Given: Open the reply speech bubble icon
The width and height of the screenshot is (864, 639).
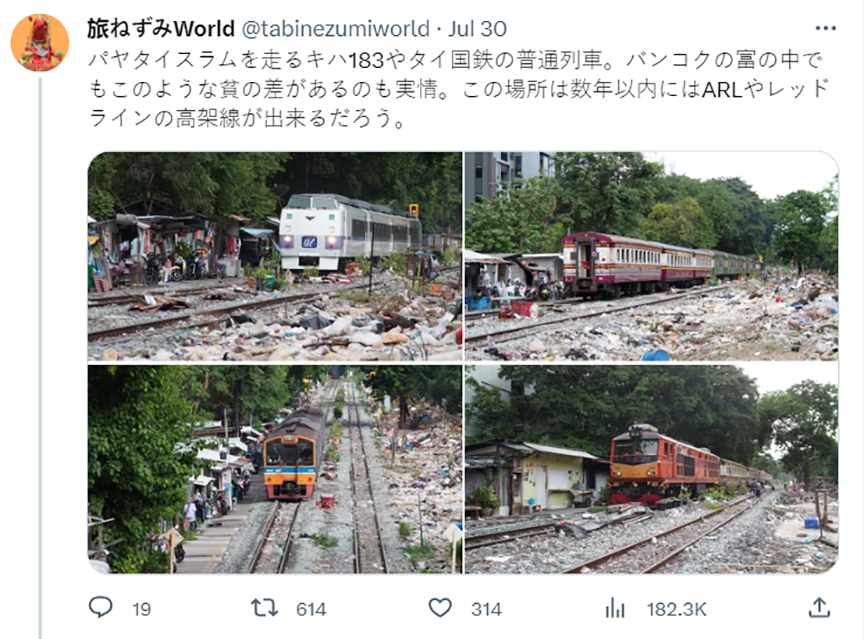Looking at the screenshot, I should (x=101, y=608).
